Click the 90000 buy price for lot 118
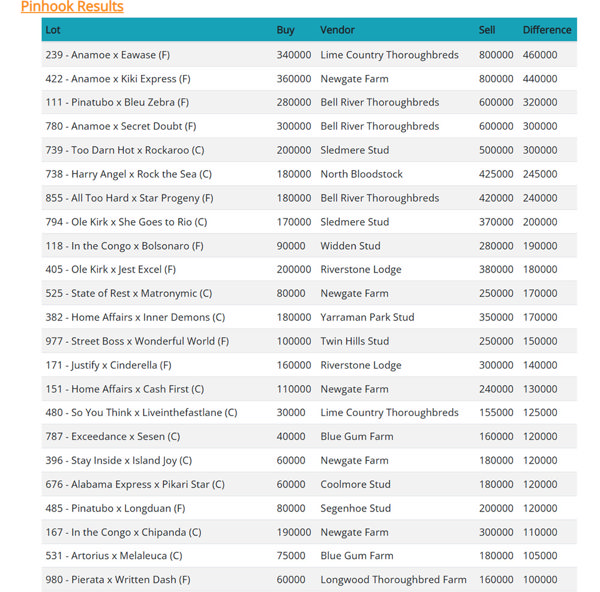The height and width of the screenshot is (592, 600). (x=291, y=246)
